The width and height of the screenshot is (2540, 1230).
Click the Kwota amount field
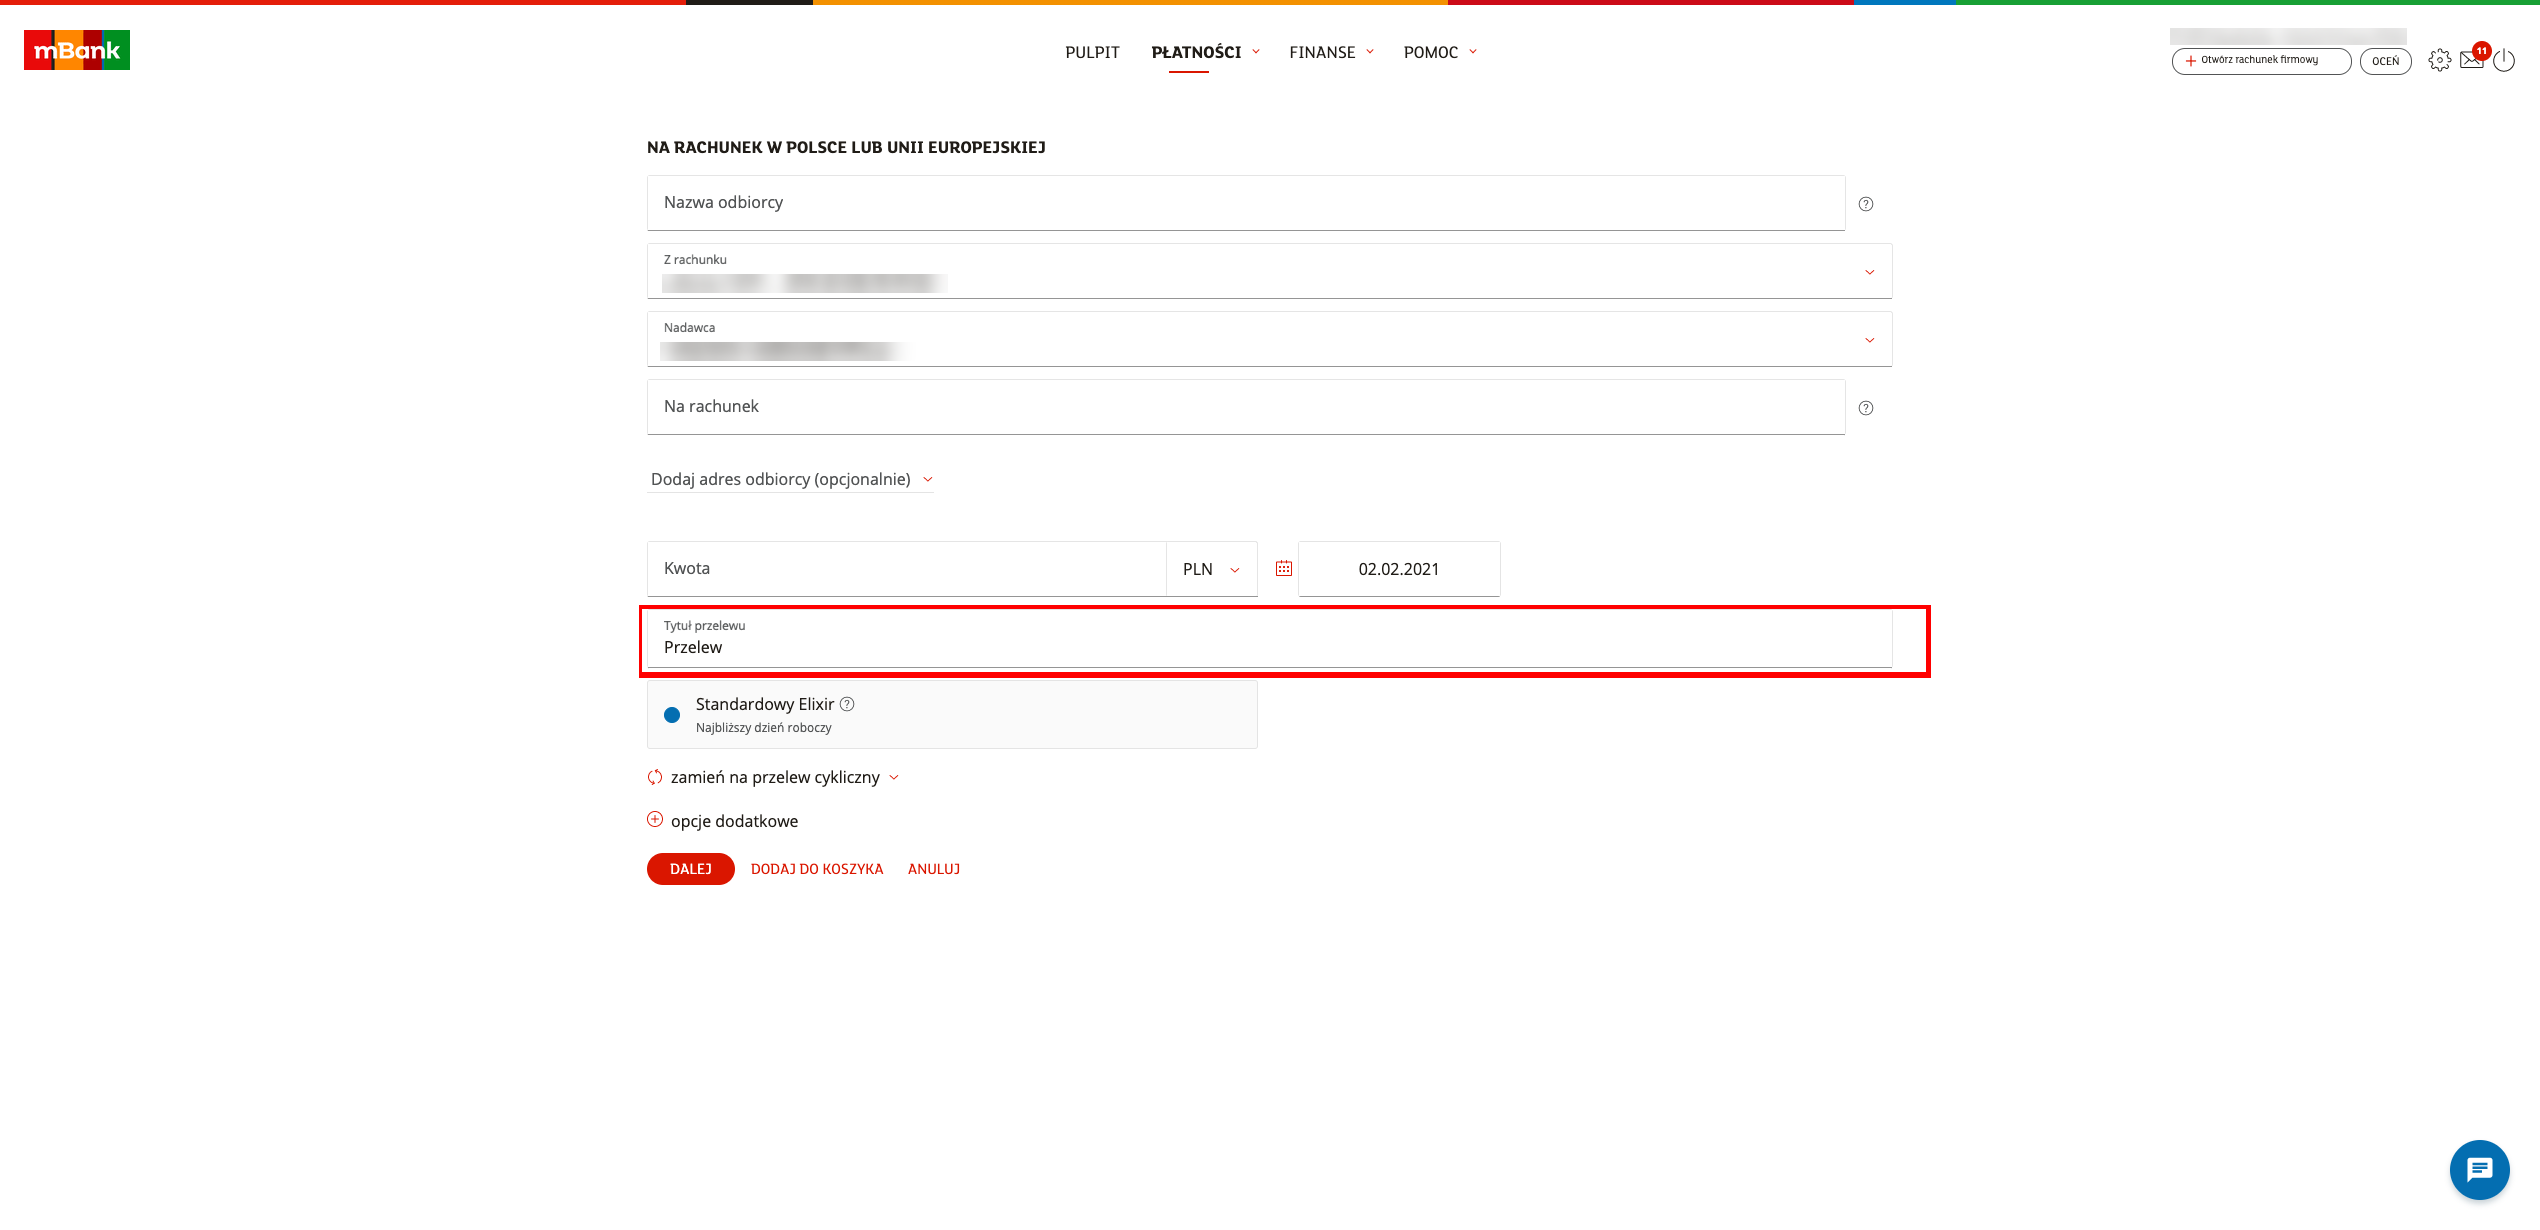click(x=905, y=569)
